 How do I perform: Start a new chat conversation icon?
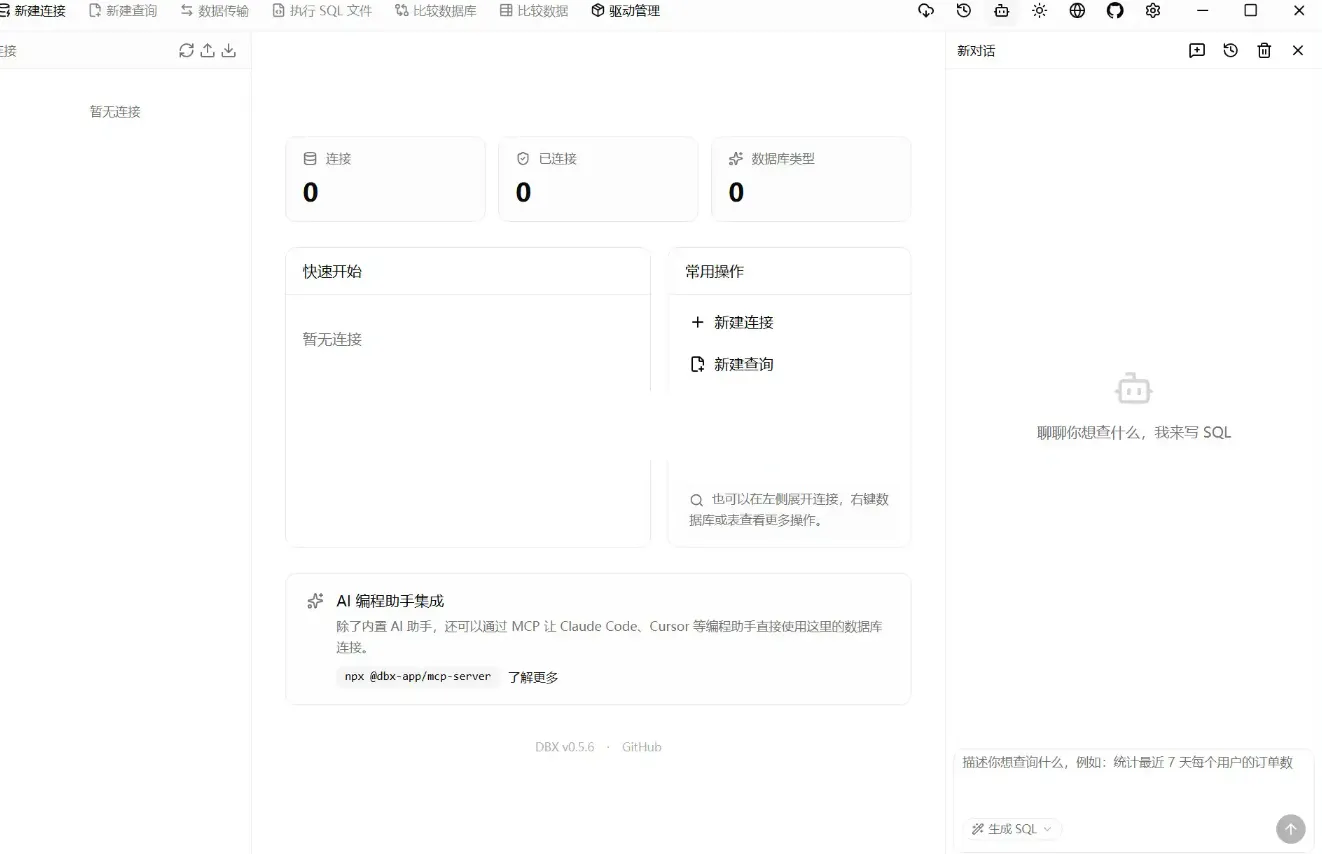1197,50
